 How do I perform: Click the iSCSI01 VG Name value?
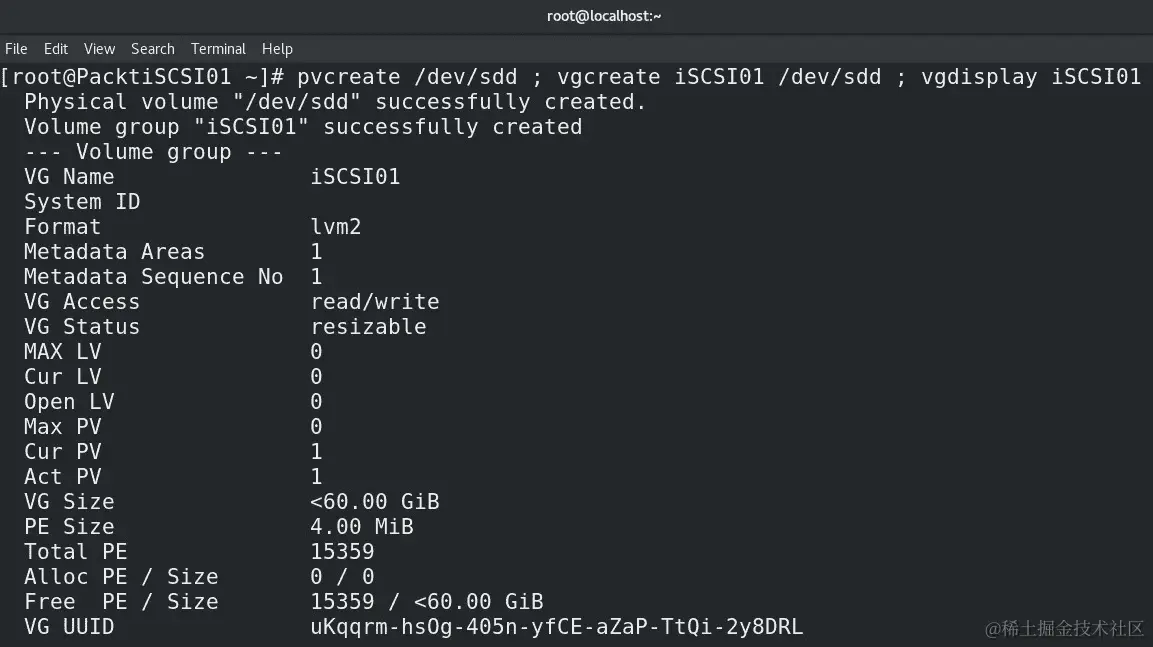[356, 176]
